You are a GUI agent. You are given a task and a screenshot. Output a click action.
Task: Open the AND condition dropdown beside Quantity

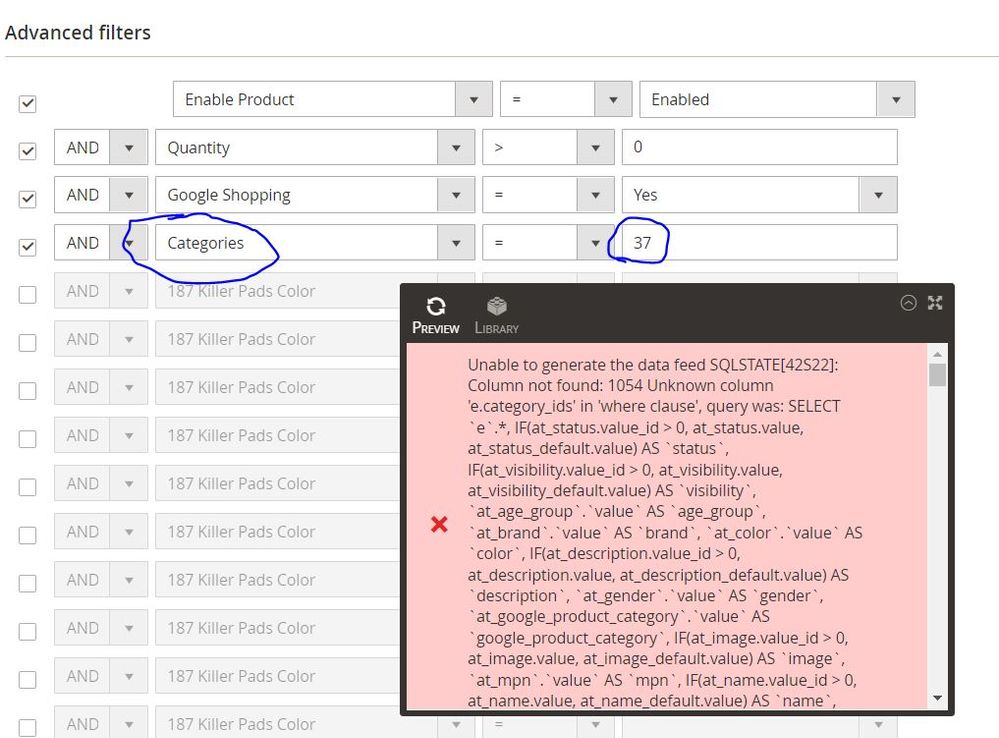[x=131, y=147]
